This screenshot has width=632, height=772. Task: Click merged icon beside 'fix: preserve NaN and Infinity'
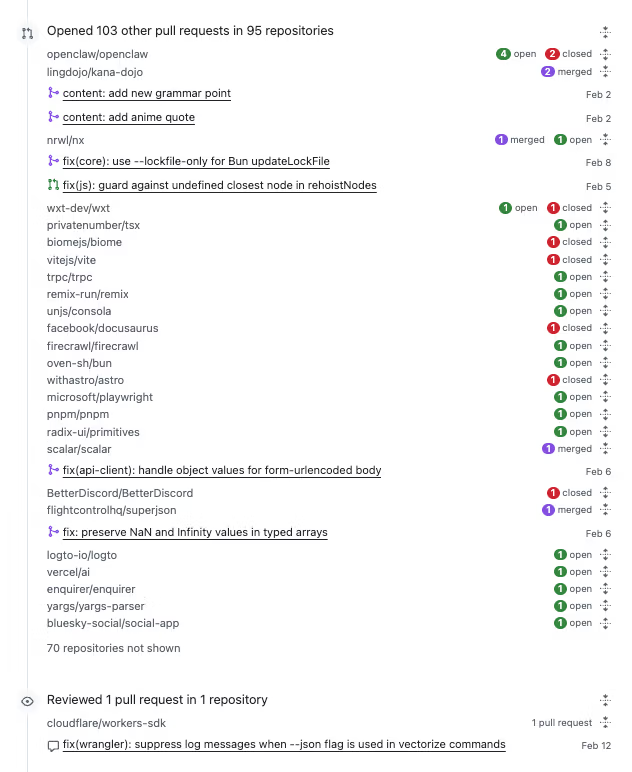click(53, 532)
